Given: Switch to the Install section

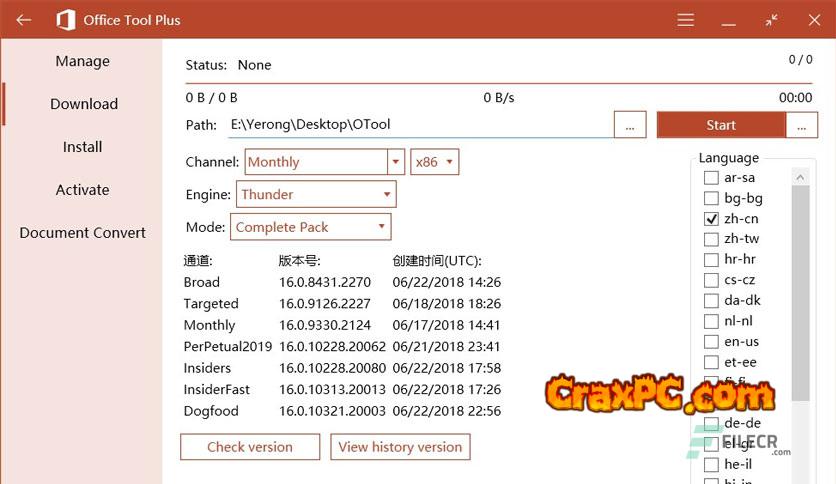Looking at the screenshot, I should (83, 147).
